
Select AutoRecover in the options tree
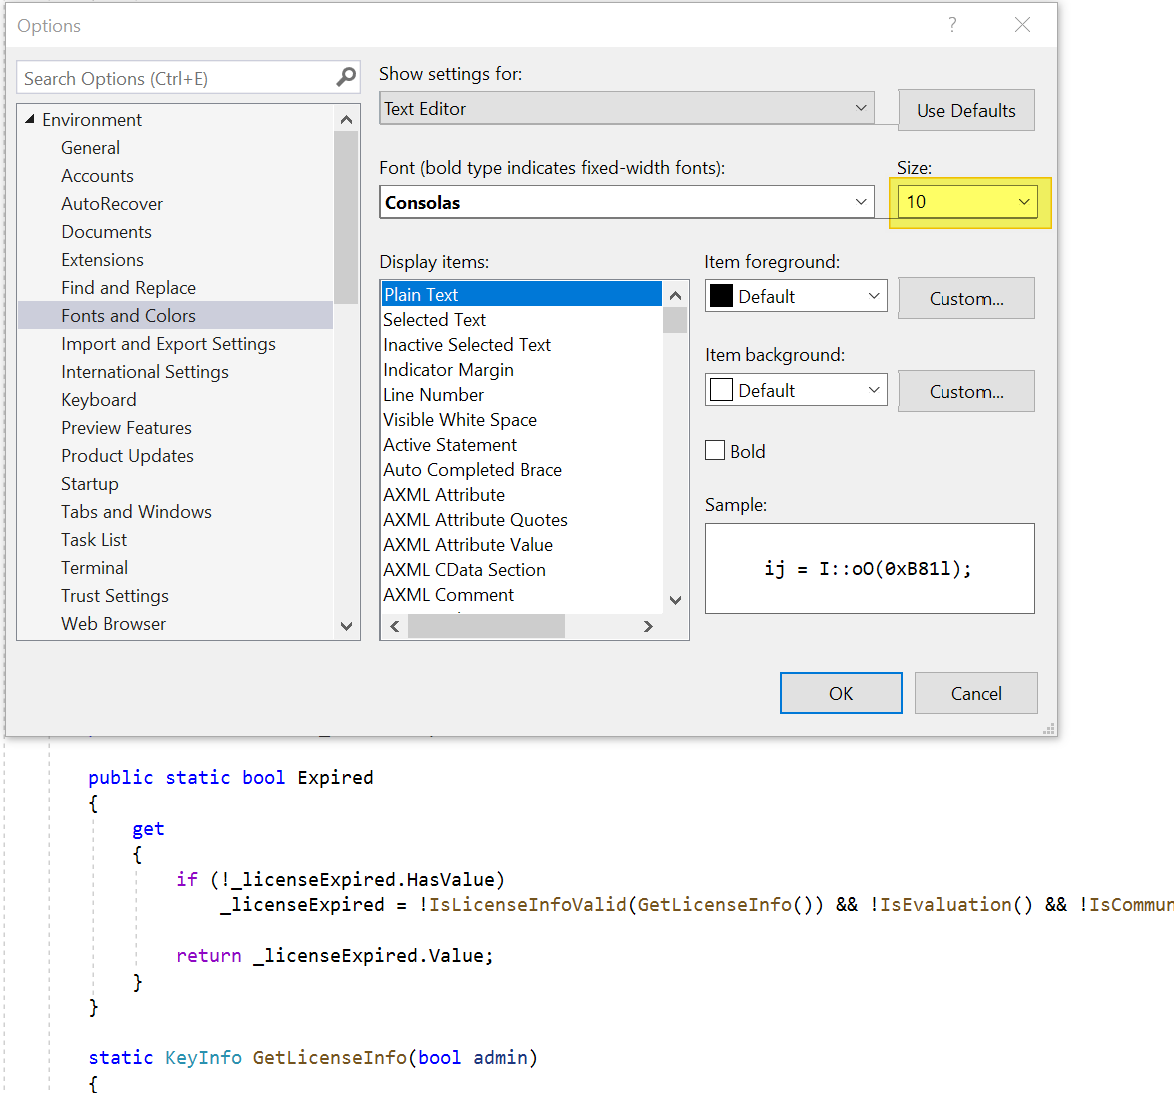[112, 204]
